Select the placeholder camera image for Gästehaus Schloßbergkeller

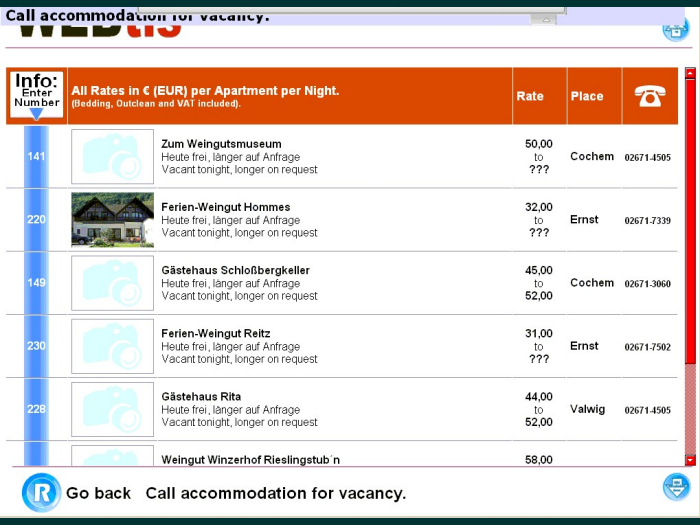pos(113,283)
